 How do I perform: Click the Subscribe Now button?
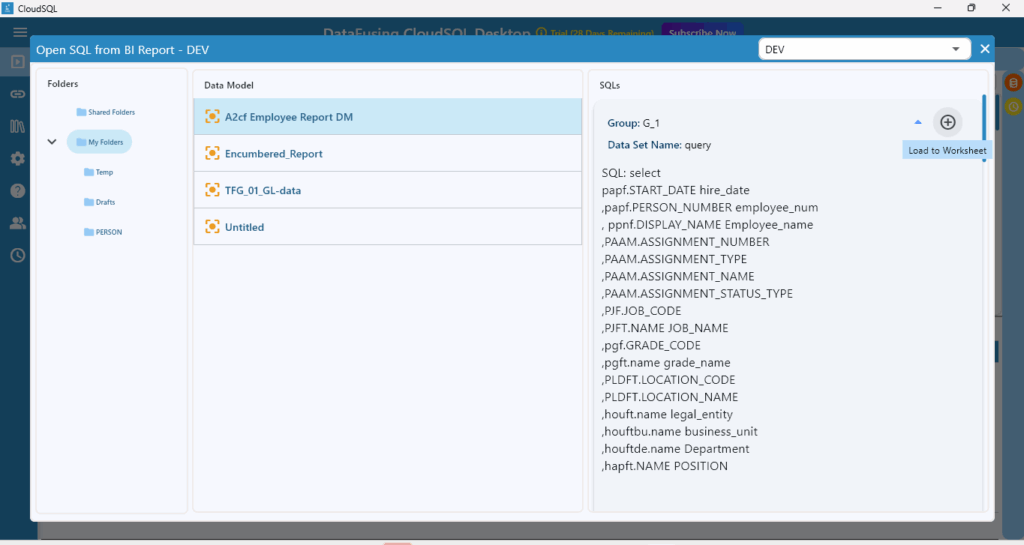coord(702,31)
